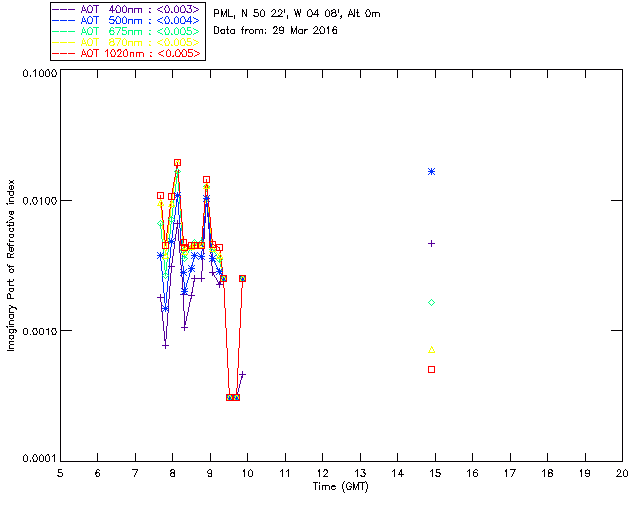Screen dimensions: 640x512
Task: Click the x-axis tick label 20
Action: [x=622, y=473]
